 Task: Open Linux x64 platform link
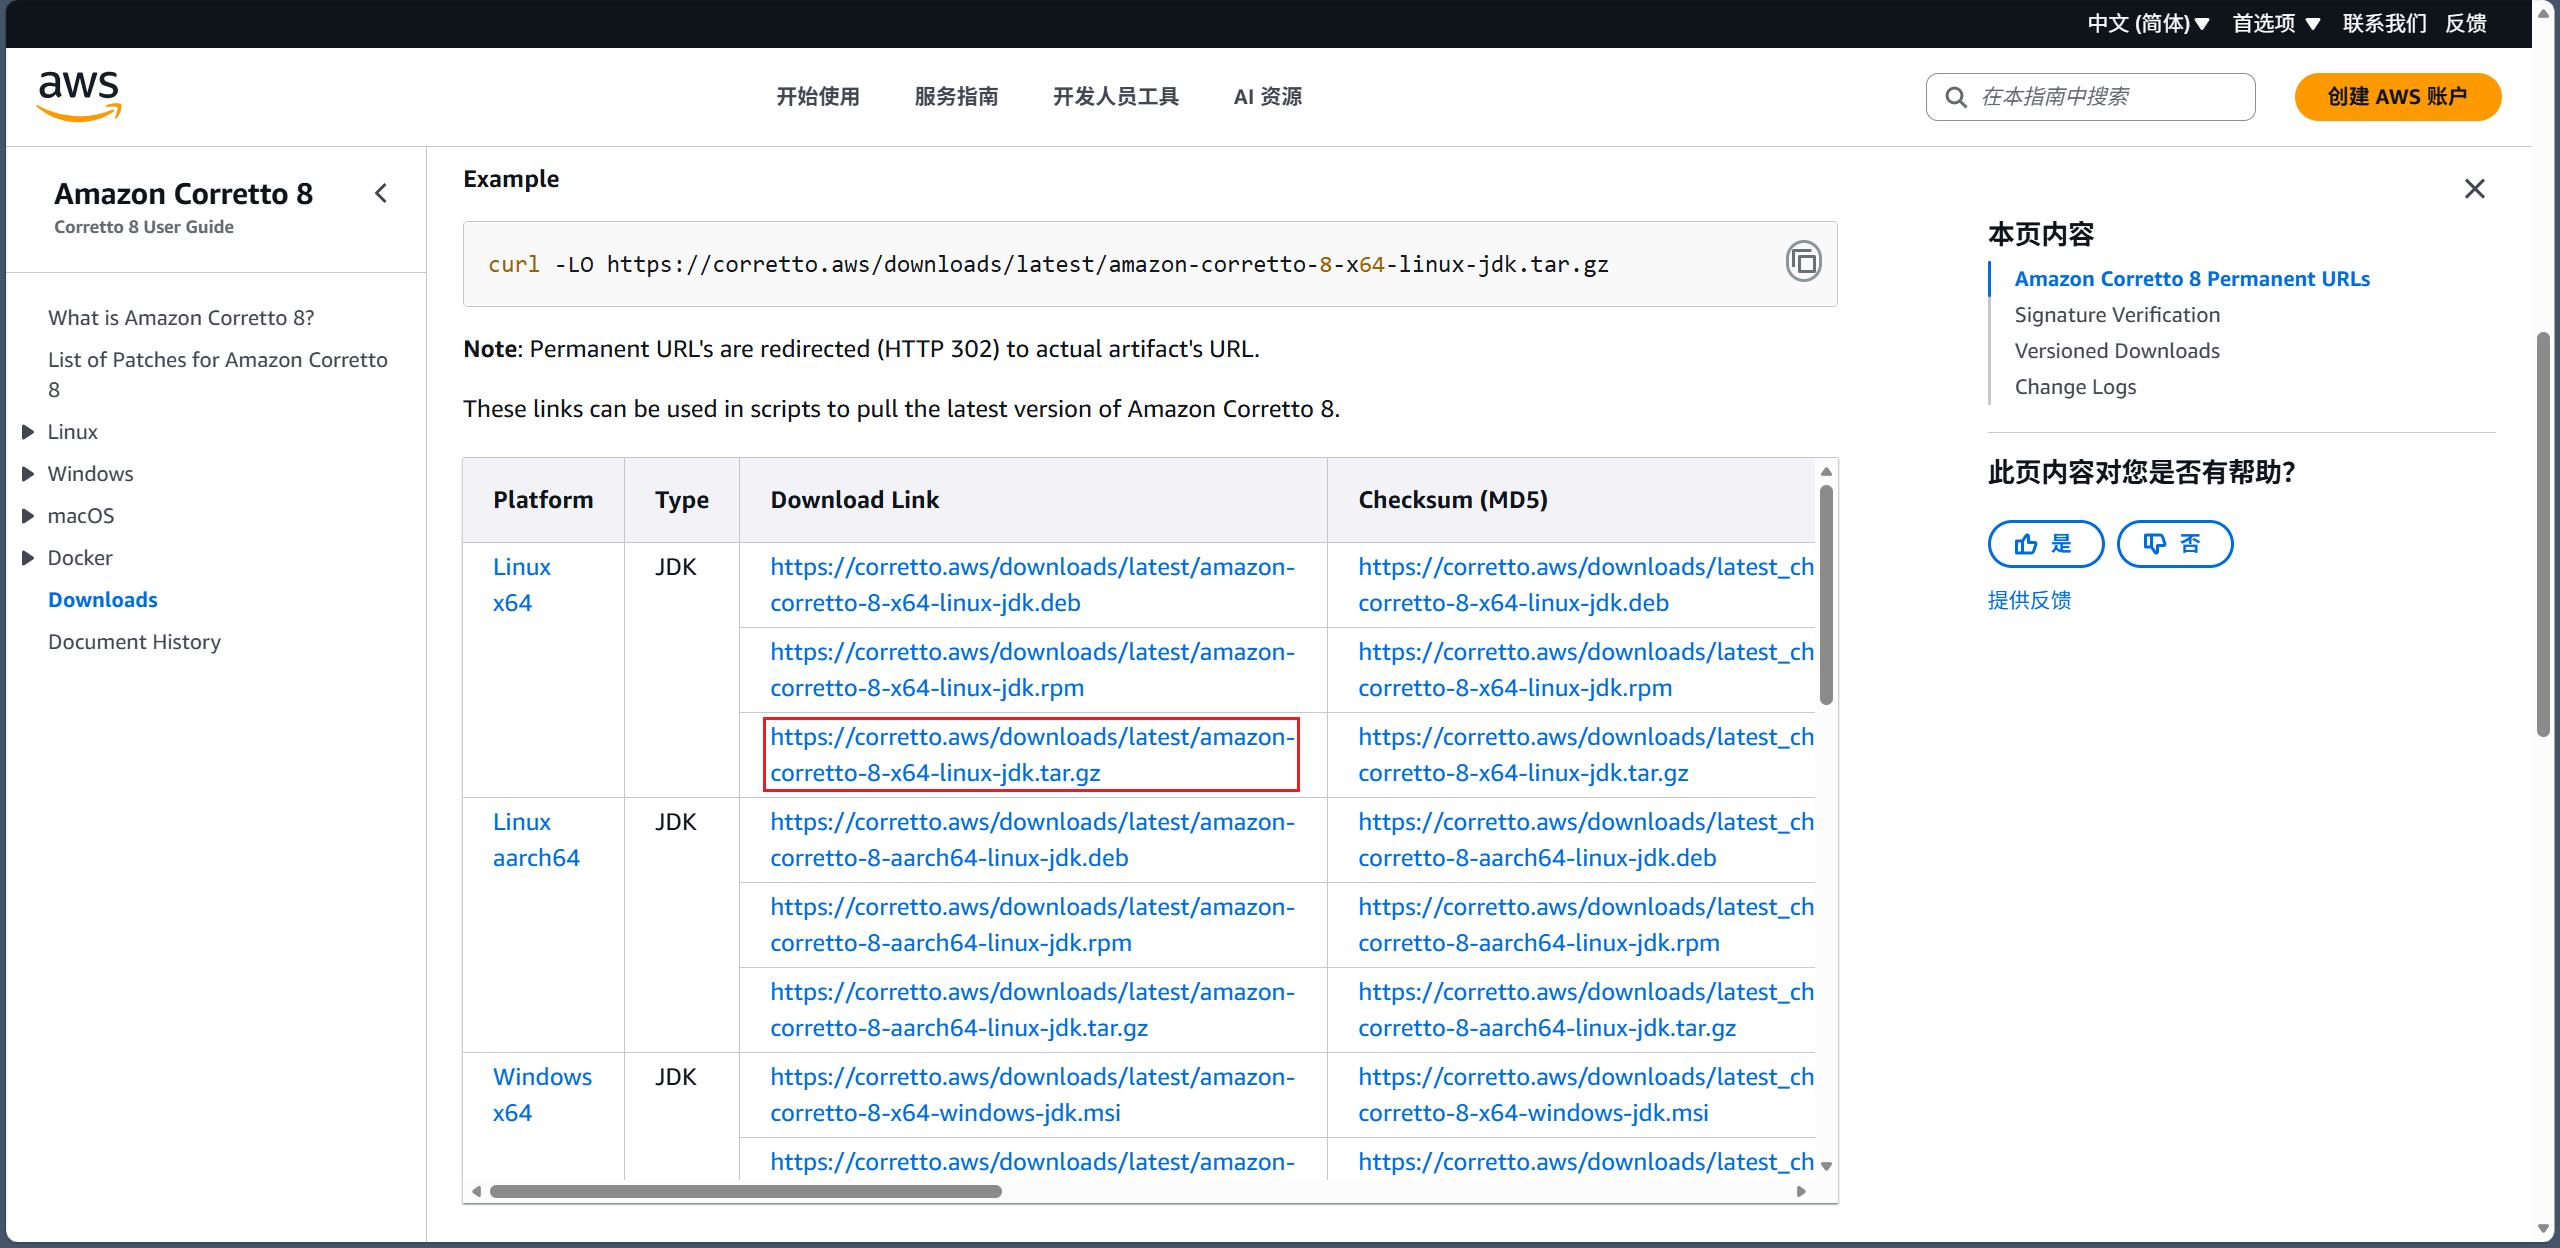point(521,585)
